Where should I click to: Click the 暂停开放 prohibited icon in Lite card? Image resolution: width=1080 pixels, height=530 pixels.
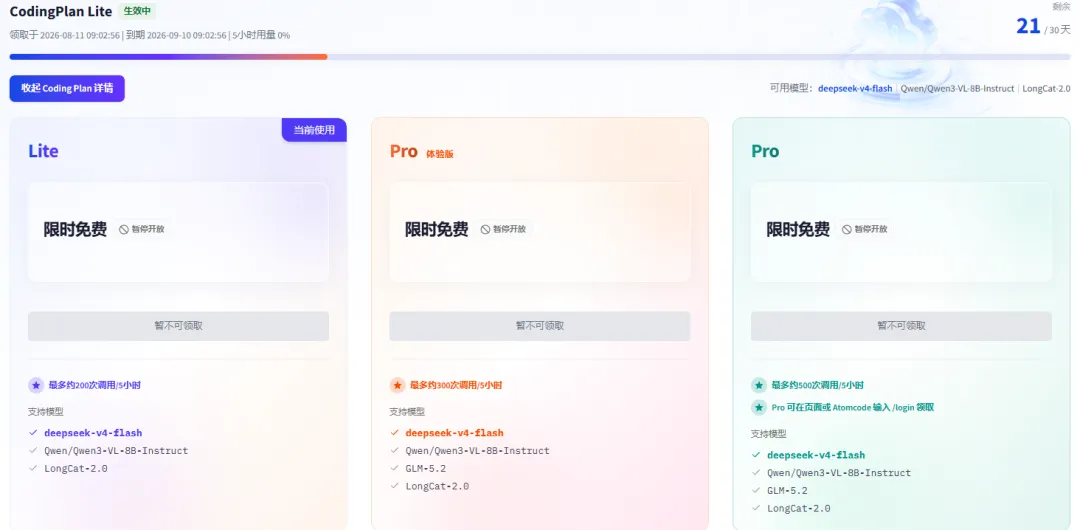coord(124,230)
